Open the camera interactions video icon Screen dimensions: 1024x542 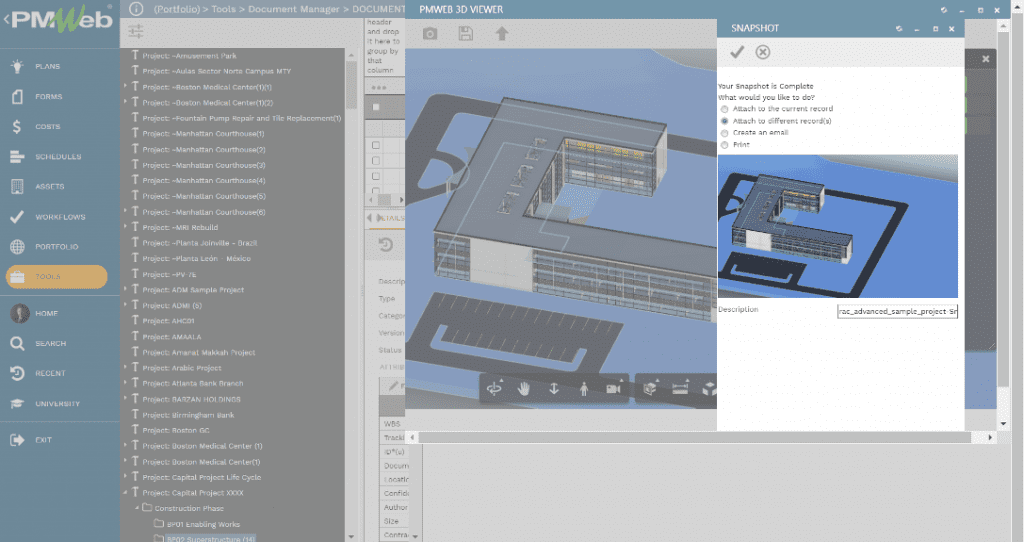point(613,389)
